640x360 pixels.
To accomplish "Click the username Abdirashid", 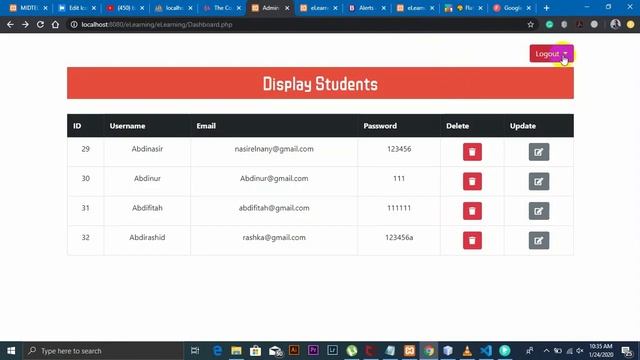I will 147,237.
